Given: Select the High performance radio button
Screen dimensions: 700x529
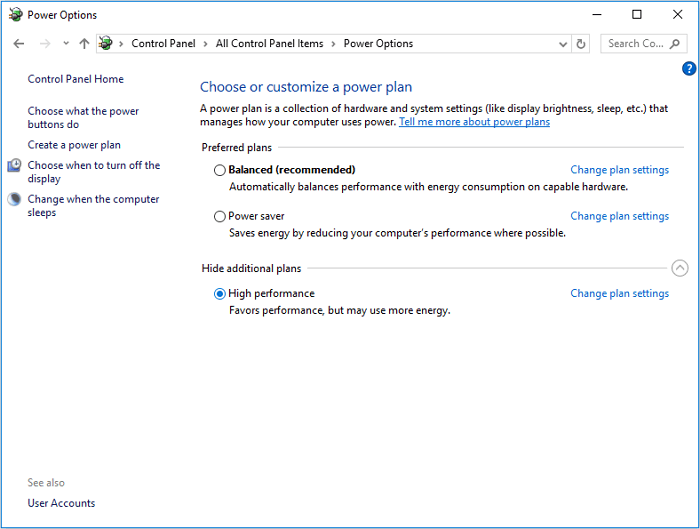Looking at the screenshot, I should click(220, 294).
